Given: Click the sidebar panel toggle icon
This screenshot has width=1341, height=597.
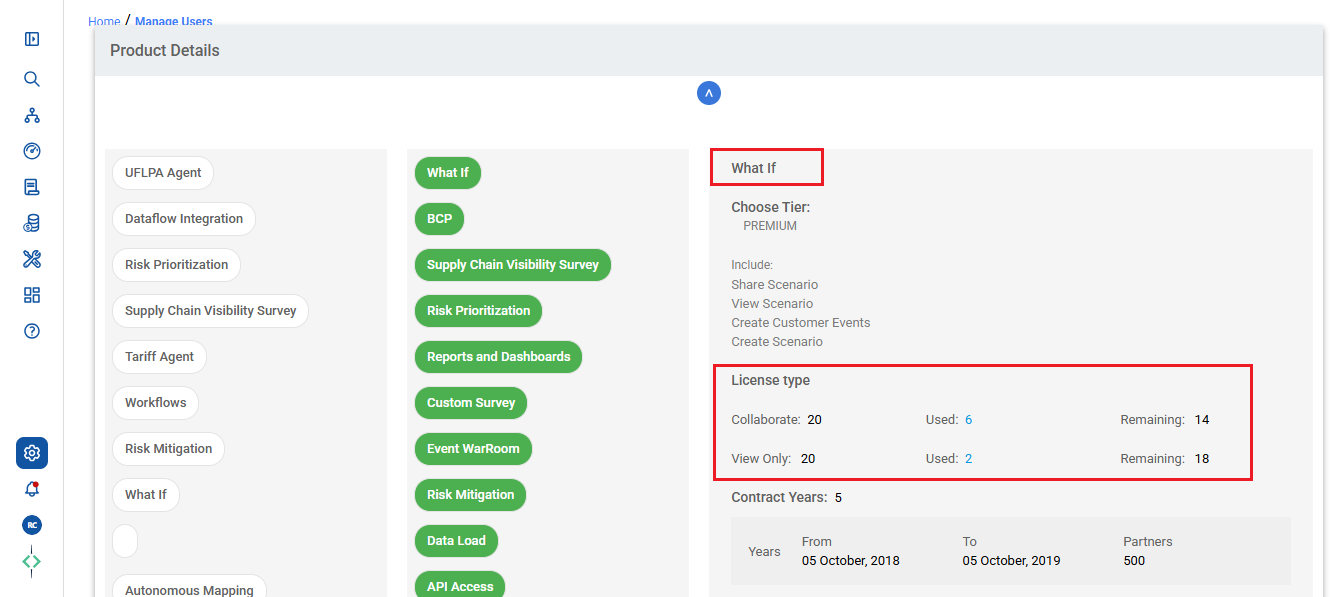Looking at the screenshot, I should (32, 39).
